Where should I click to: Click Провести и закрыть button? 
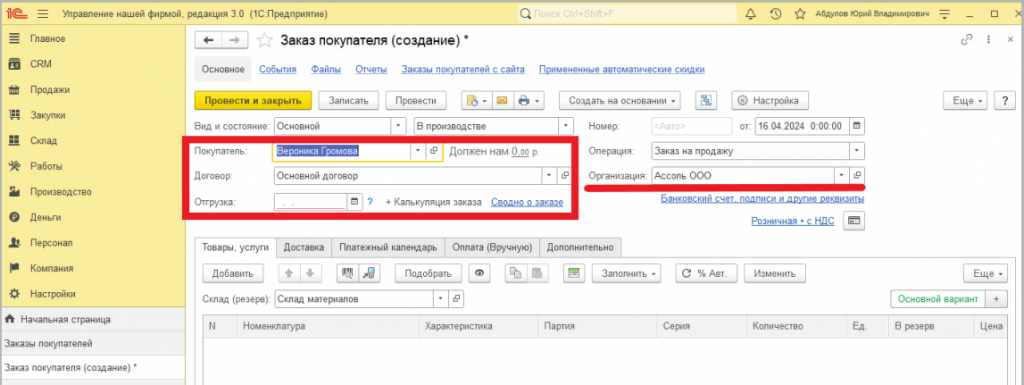pos(253,100)
